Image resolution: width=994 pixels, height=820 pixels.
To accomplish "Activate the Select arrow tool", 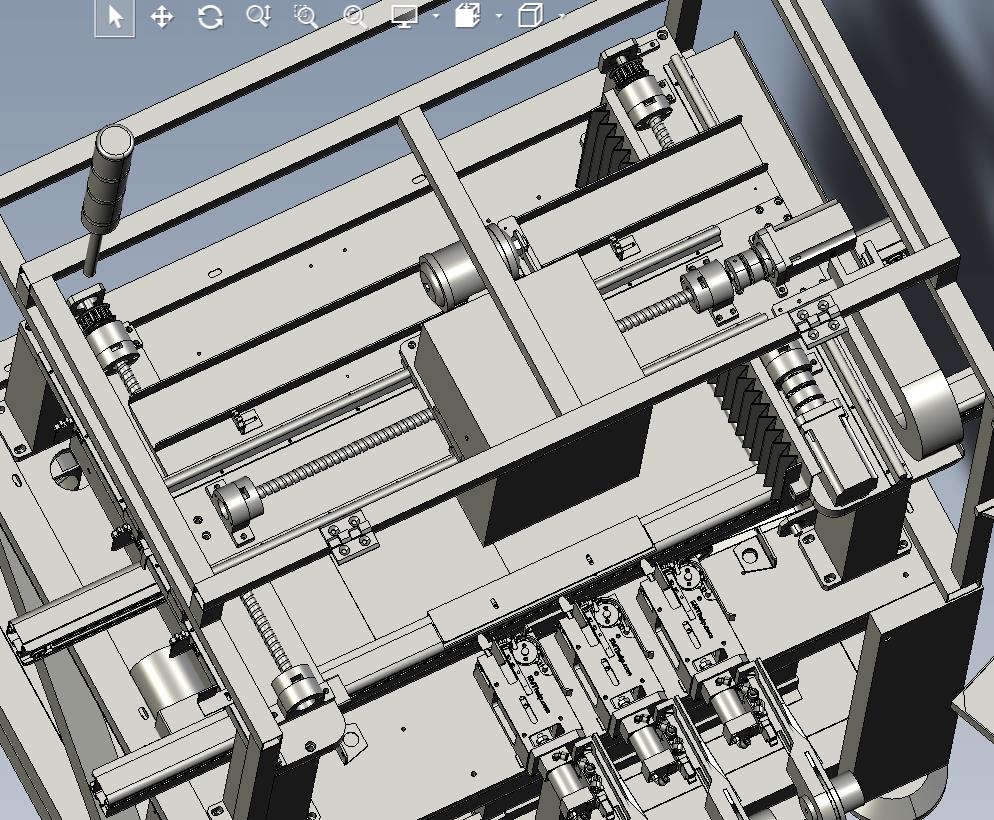I will [x=115, y=17].
